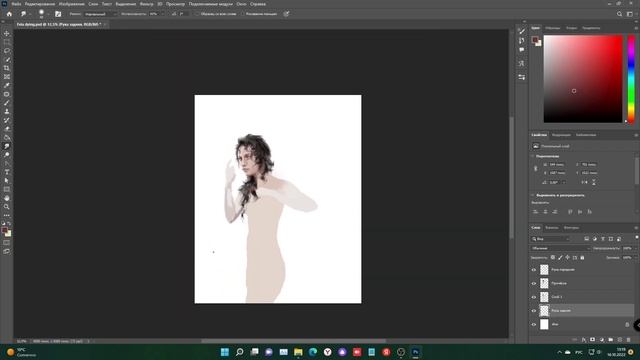Screen dimensions: 640x360
Task: Add a layer mask to the layer
Action: point(592,340)
